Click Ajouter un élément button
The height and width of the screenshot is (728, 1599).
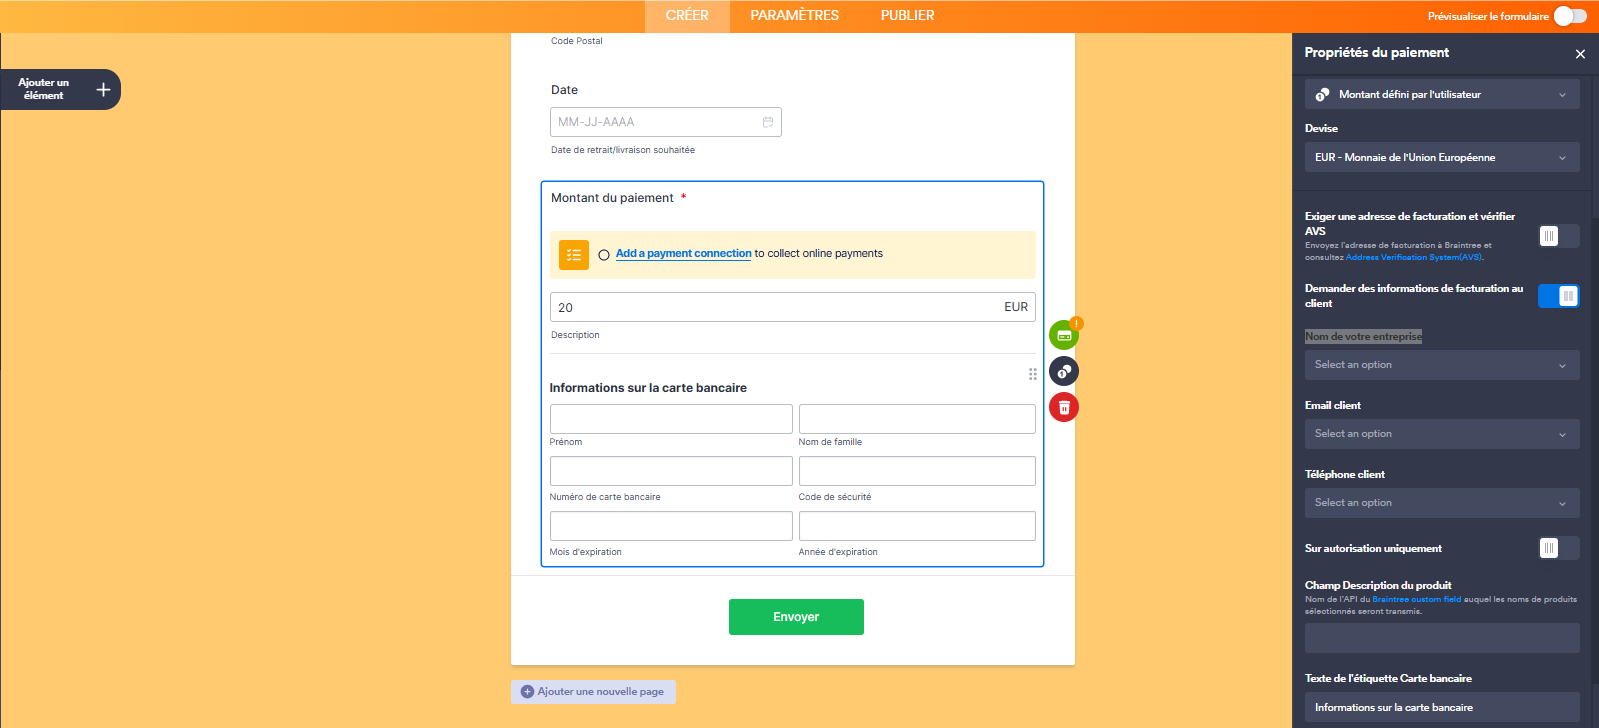pos(60,90)
